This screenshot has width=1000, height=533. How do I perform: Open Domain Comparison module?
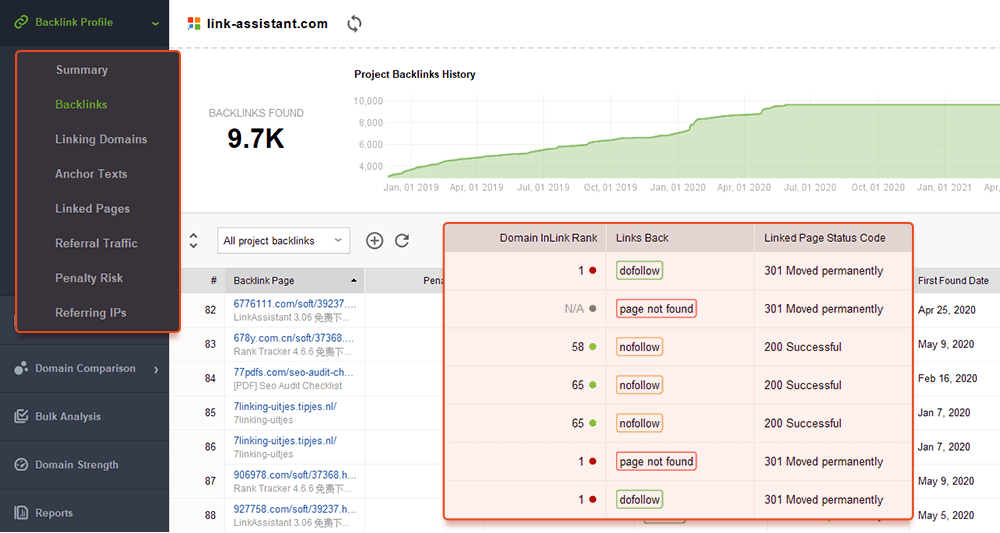pos(85,369)
